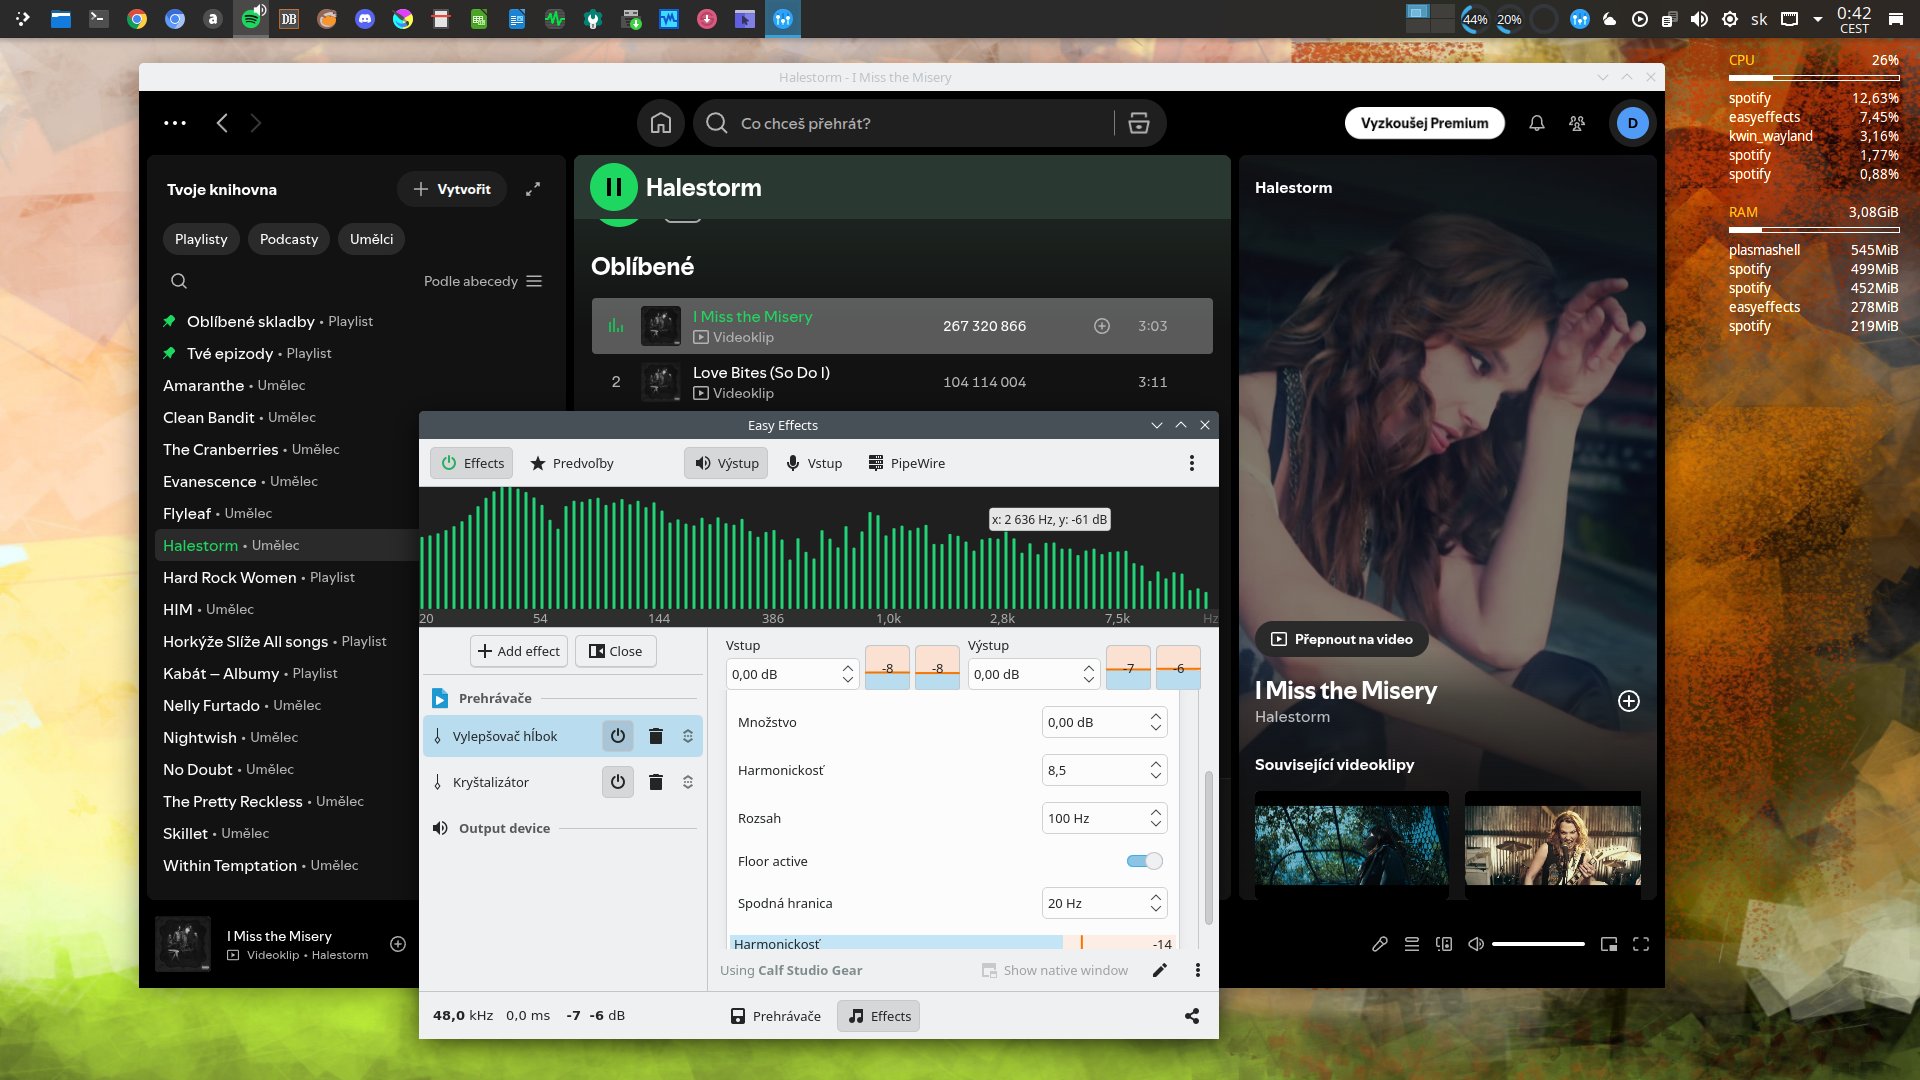Add I Miss the Misery to liked songs in track row
This screenshot has width=1920, height=1080.
coord(1102,326)
